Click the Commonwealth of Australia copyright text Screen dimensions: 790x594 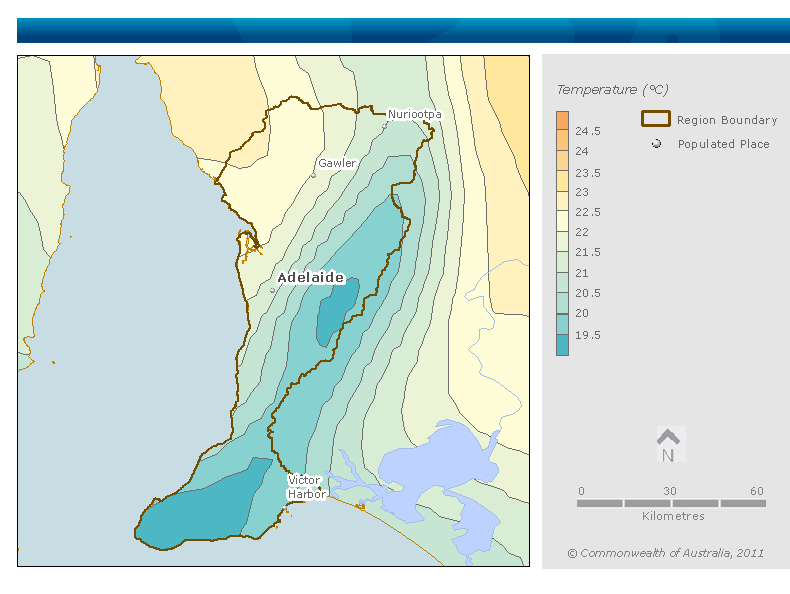click(x=665, y=553)
